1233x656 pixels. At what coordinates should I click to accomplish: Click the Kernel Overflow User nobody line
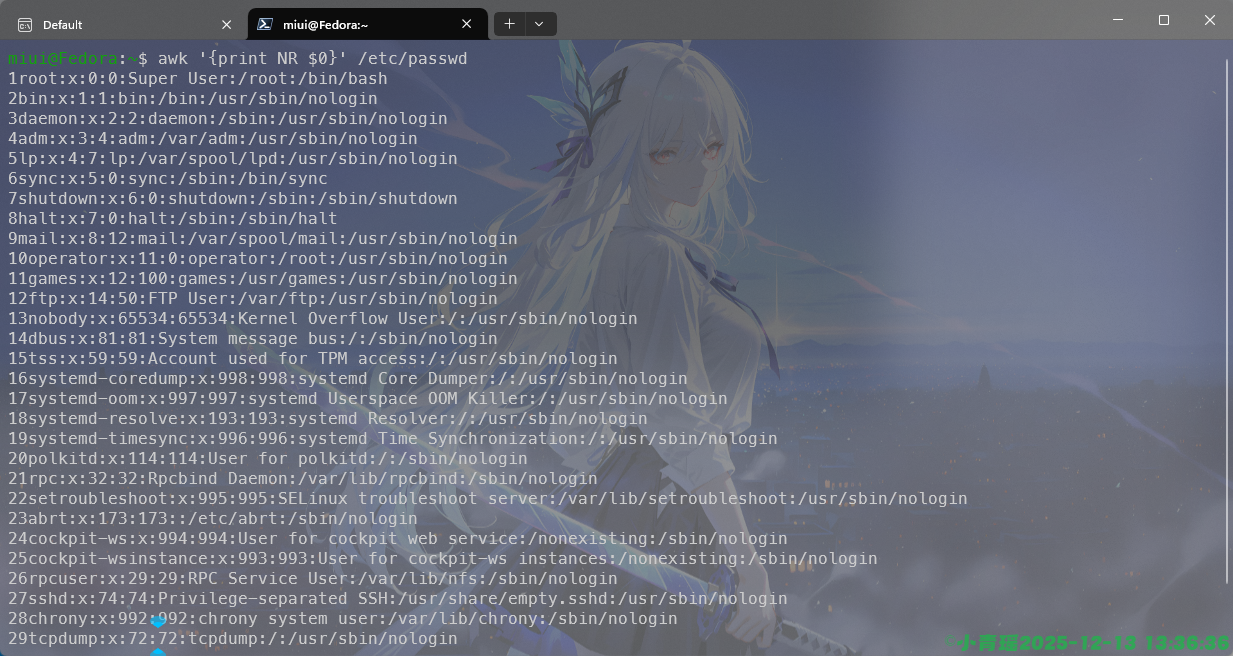point(320,318)
